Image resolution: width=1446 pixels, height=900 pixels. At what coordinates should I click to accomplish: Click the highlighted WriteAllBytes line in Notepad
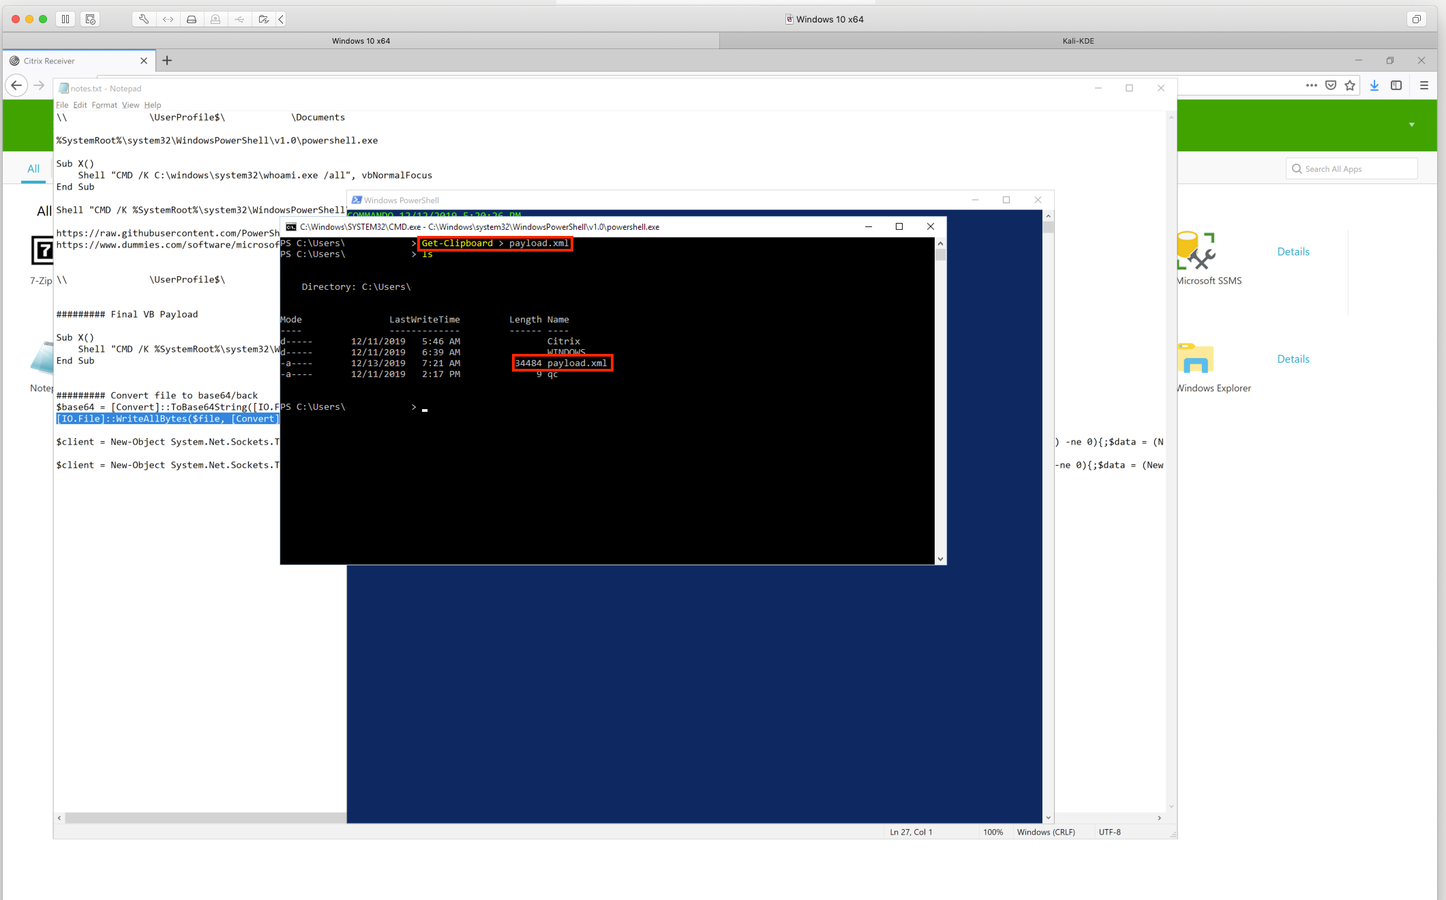pos(167,419)
